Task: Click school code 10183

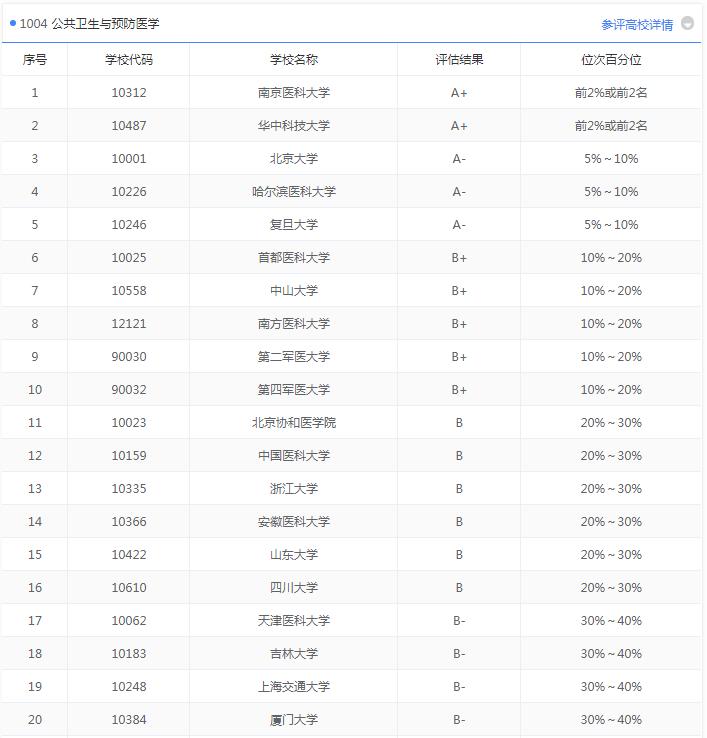Action: (x=129, y=653)
